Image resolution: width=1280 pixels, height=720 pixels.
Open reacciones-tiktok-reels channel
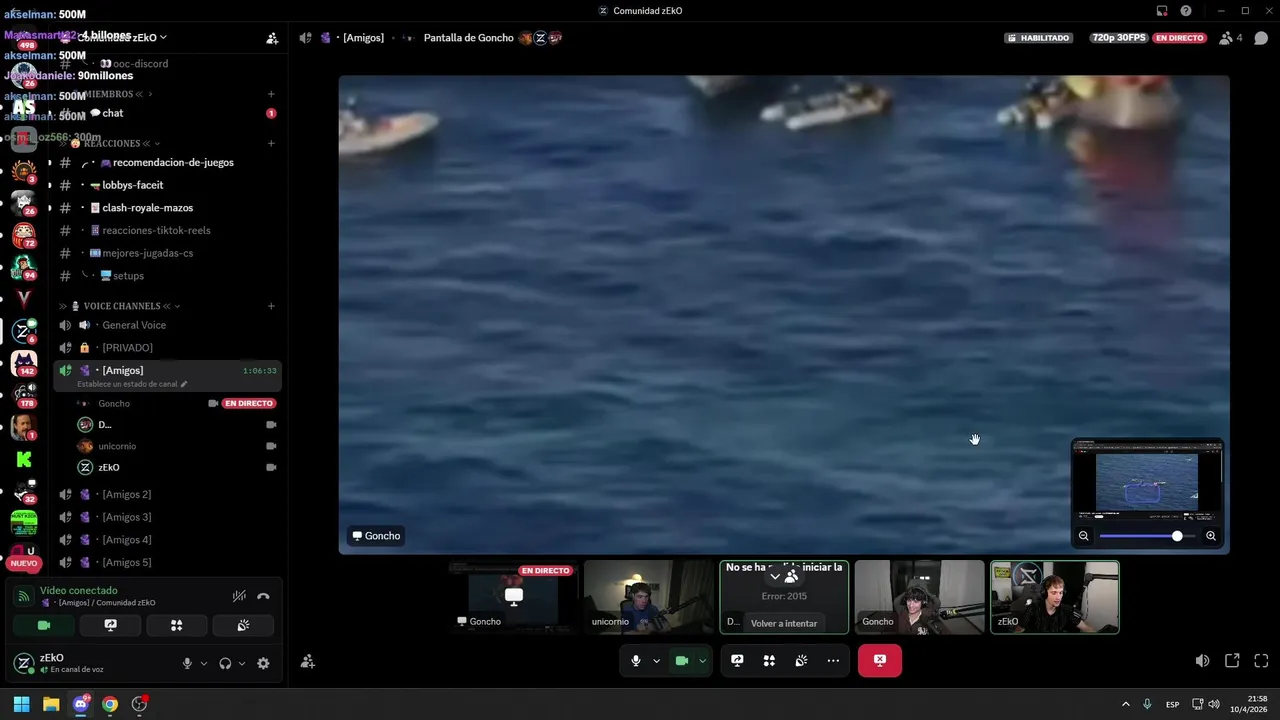(x=167, y=230)
